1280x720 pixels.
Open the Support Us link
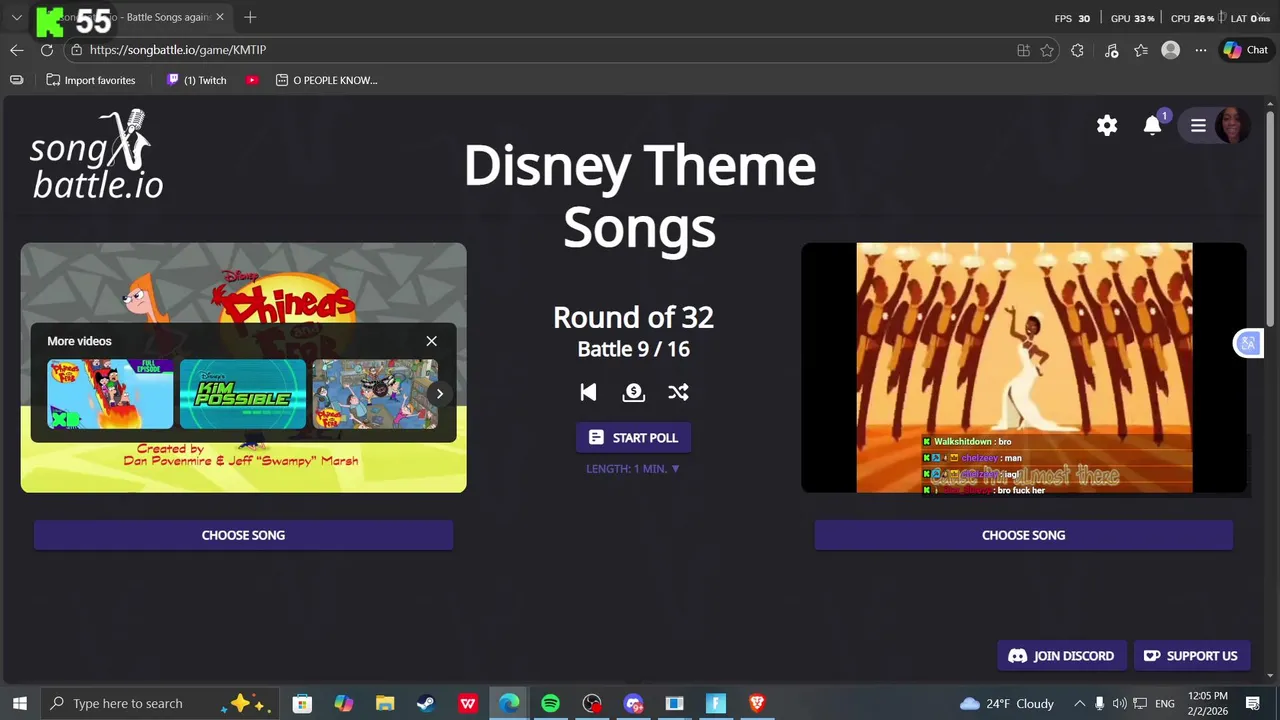pyautogui.click(x=1191, y=656)
